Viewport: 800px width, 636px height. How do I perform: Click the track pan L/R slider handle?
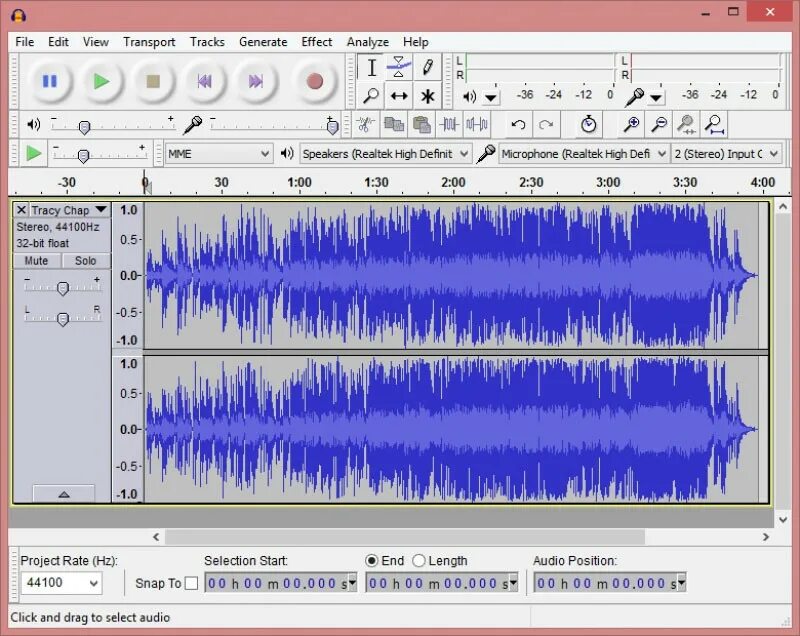[x=63, y=319]
